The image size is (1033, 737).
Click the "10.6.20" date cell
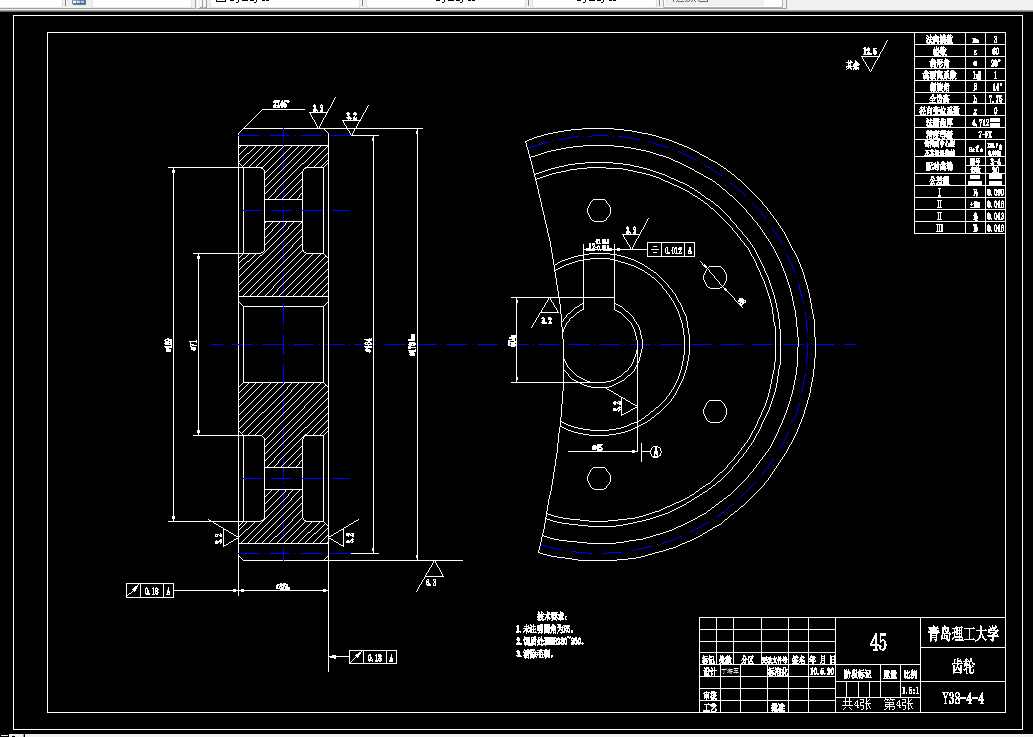[x=822, y=671]
